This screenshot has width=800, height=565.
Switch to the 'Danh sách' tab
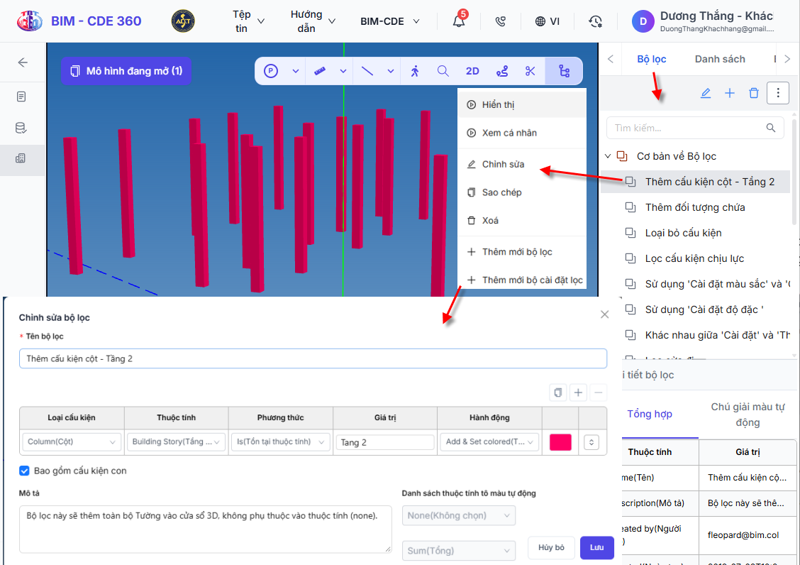tap(720, 59)
